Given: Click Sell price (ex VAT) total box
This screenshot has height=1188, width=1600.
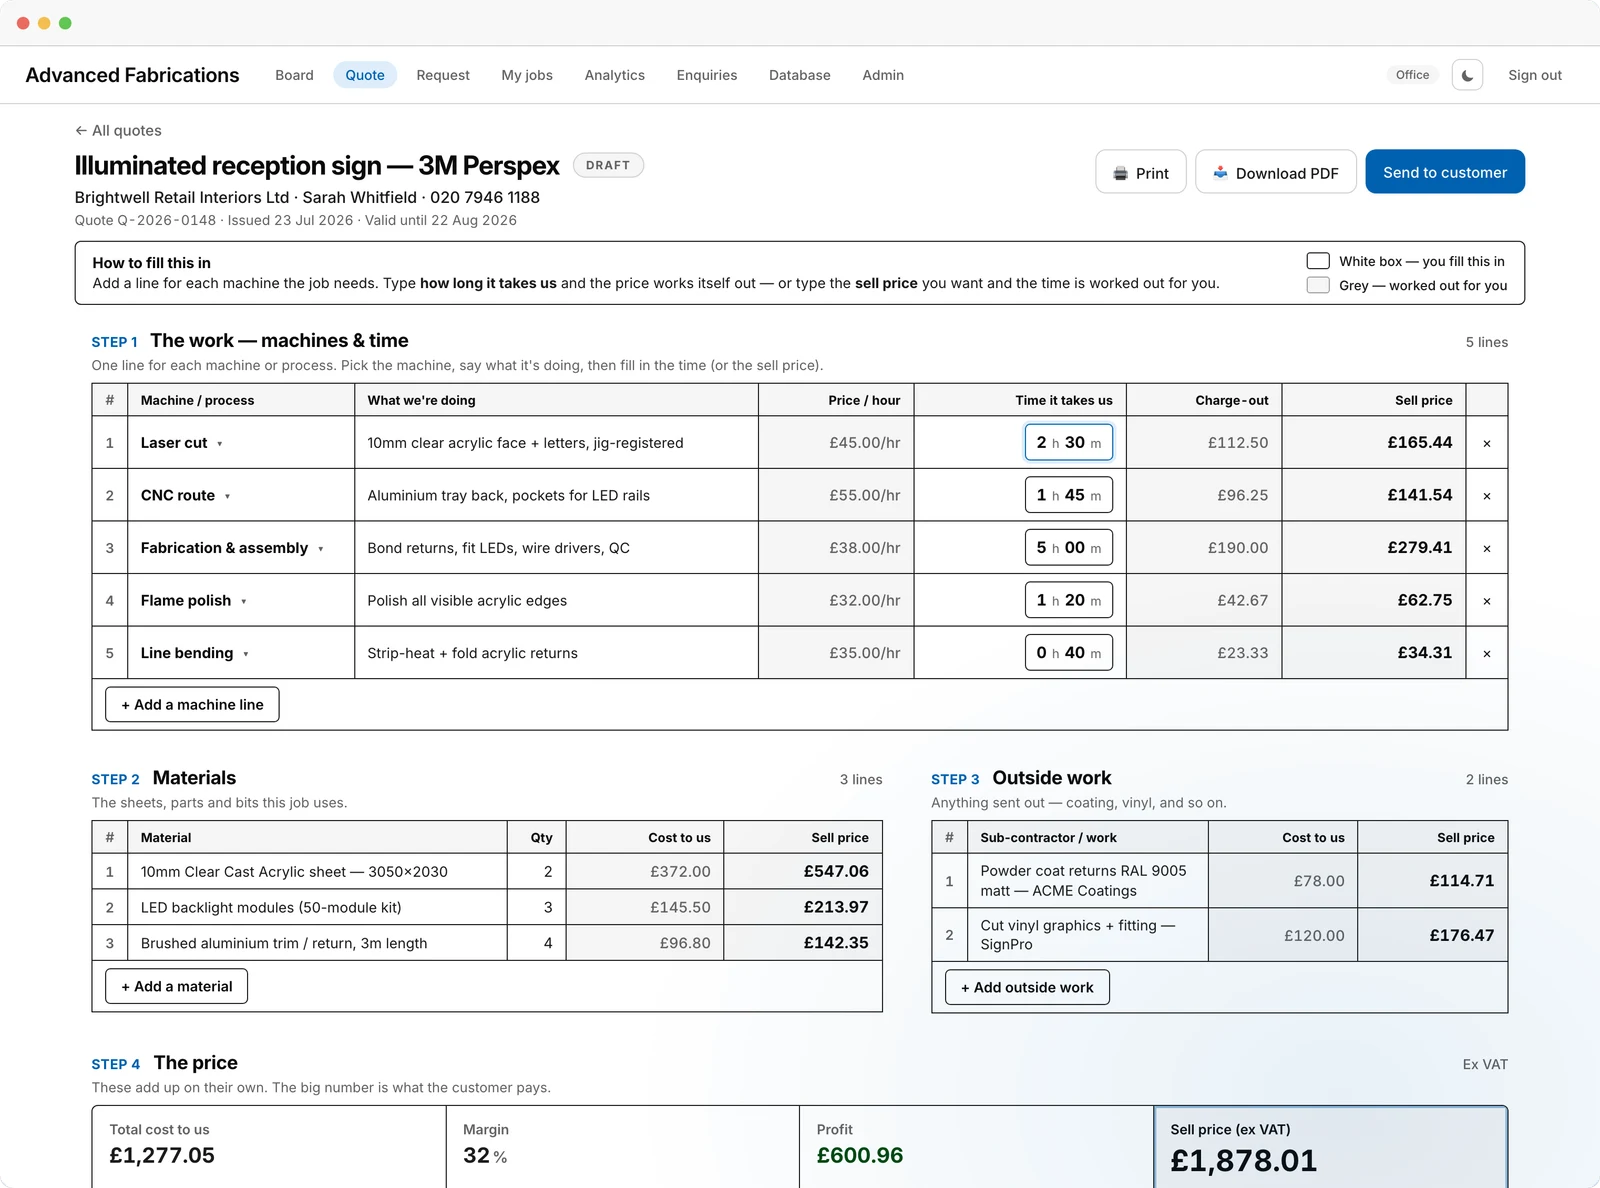Looking at the screenshot, I should click(1331, 1147).
